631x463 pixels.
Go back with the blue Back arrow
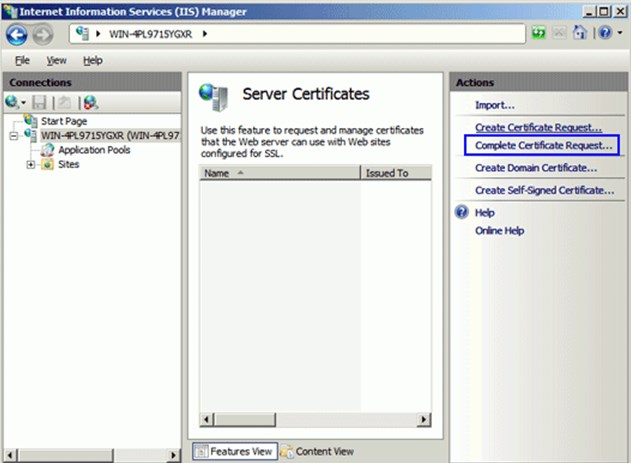[16, 35]
